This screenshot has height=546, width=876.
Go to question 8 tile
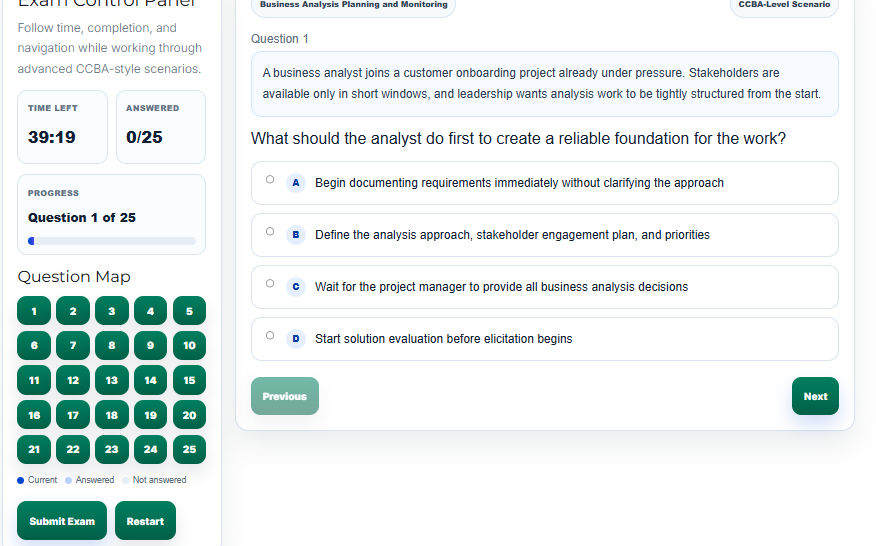[112, 346]
